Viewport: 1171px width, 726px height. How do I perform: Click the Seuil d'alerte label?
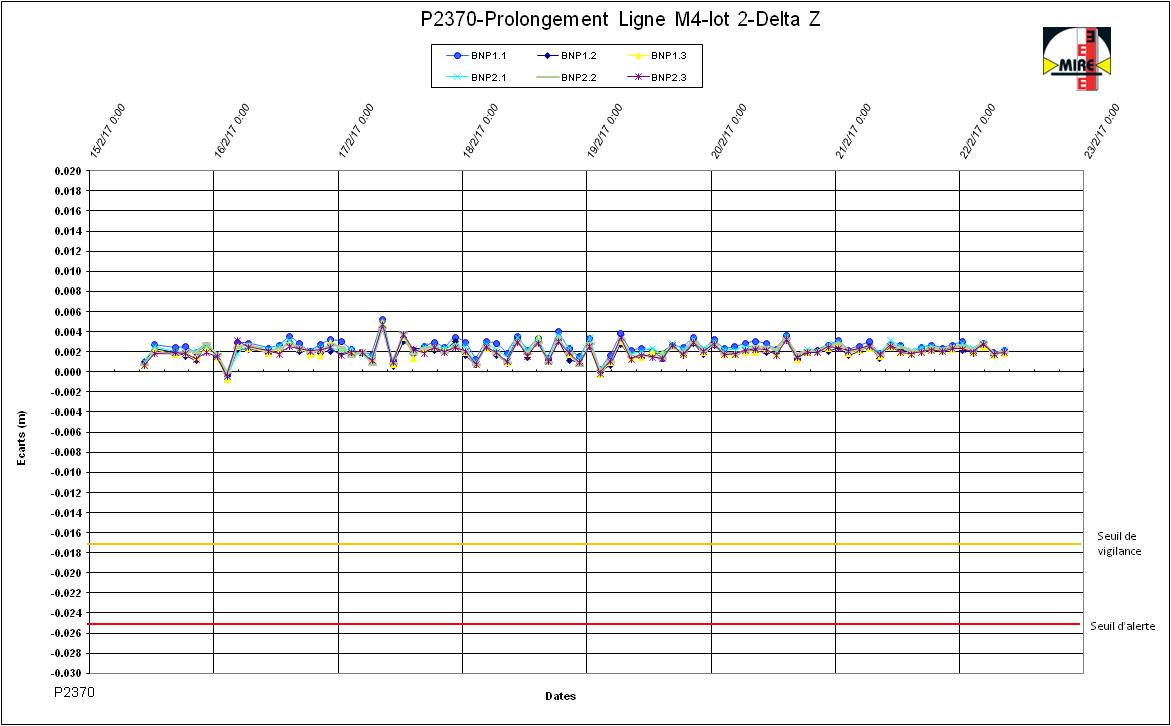coord(1122,626)
